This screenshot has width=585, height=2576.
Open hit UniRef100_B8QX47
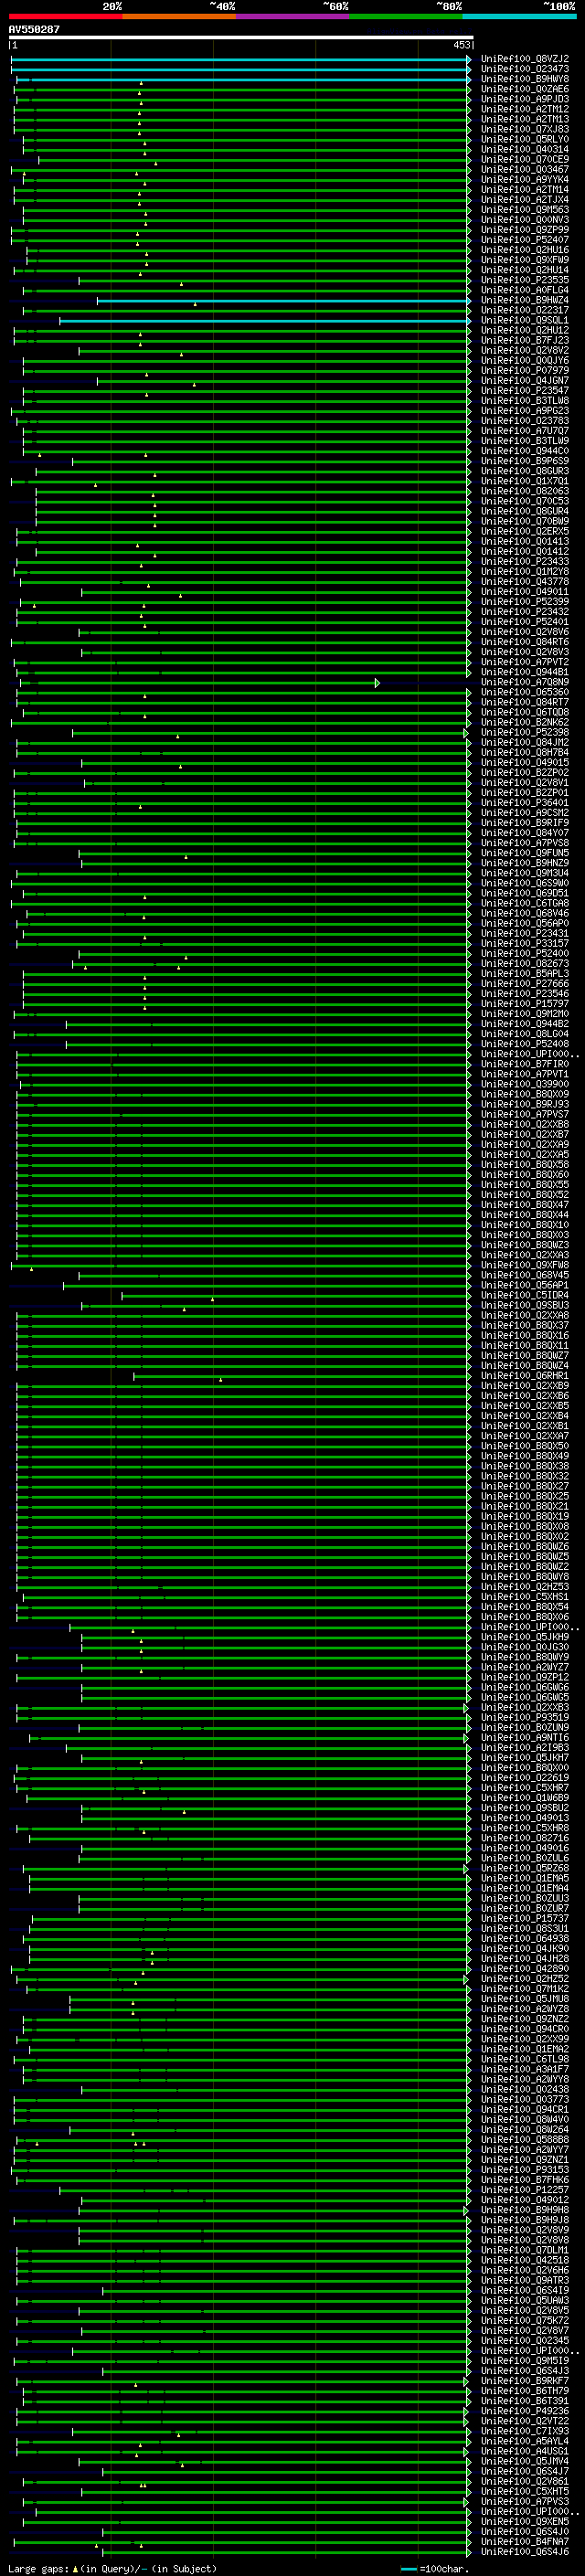525,1205
